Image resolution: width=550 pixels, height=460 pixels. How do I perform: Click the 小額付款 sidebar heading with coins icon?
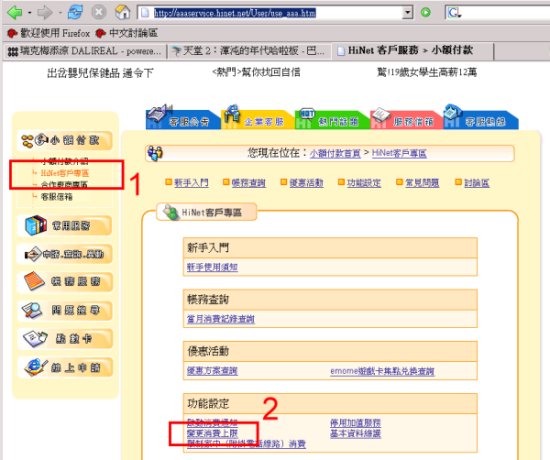click(65, 141)
